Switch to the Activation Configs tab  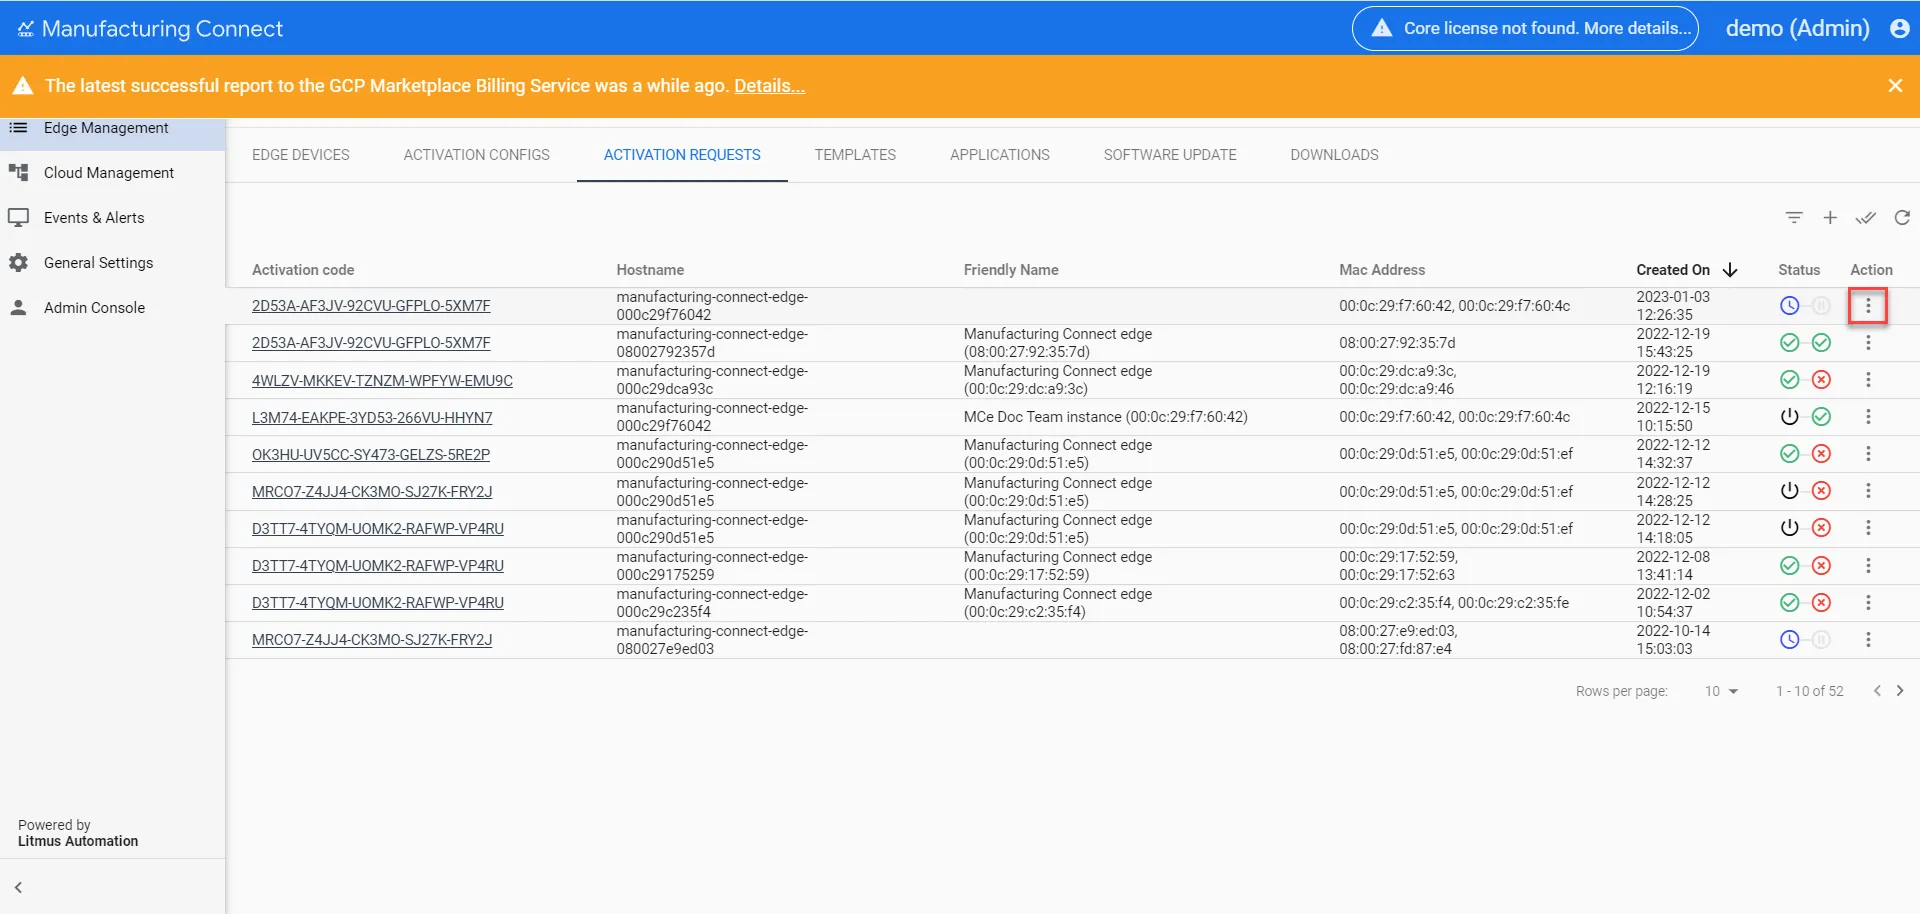point(477,155)
